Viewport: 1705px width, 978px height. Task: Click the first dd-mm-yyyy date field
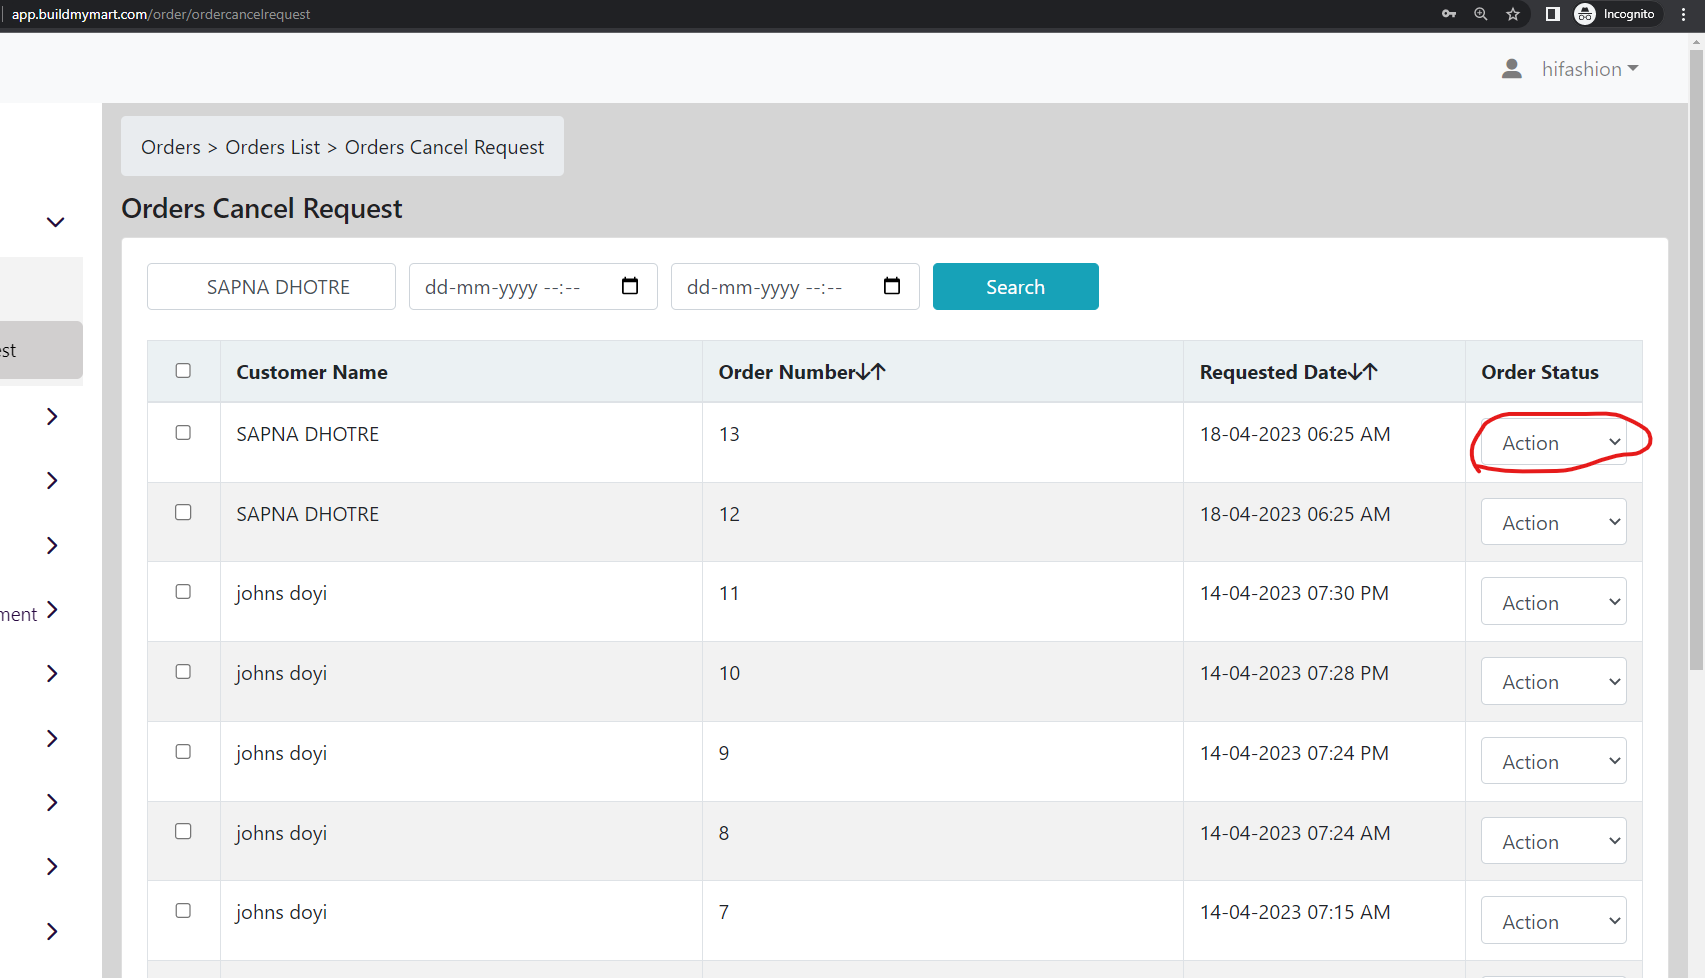[x=533, y=286]
